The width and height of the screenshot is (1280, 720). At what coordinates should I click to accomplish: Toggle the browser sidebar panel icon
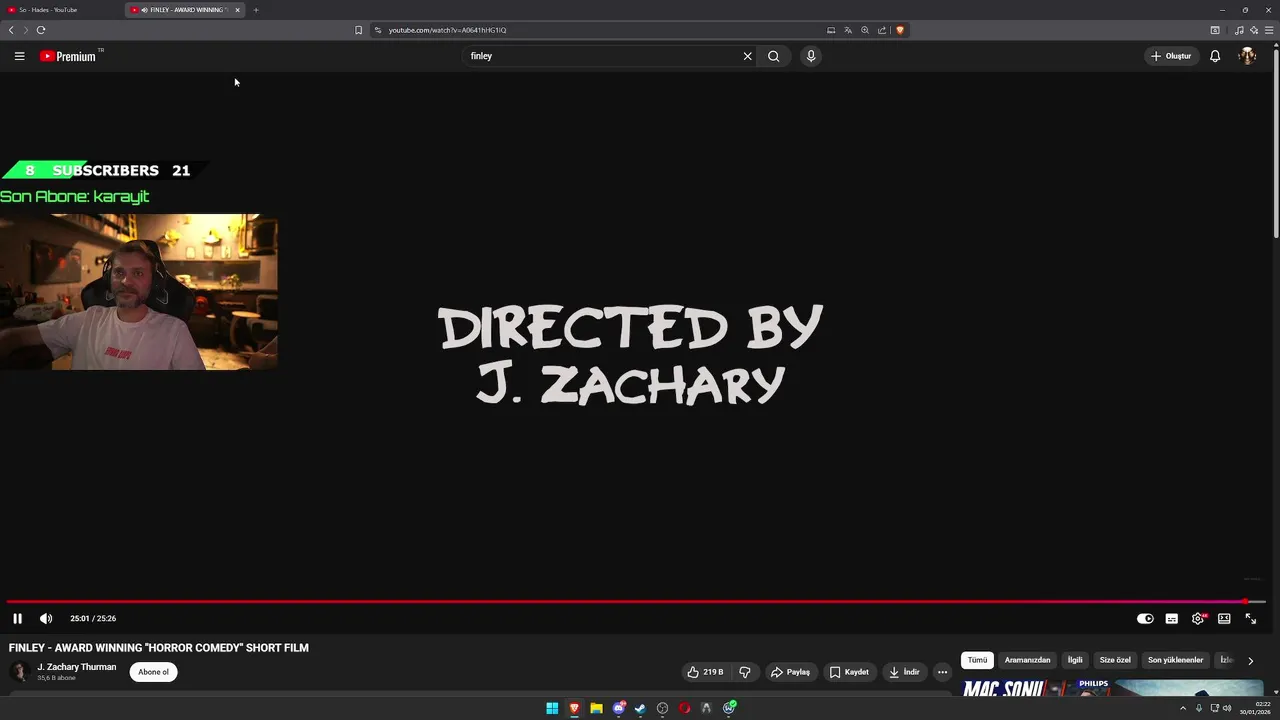[x=1215, y=30]
